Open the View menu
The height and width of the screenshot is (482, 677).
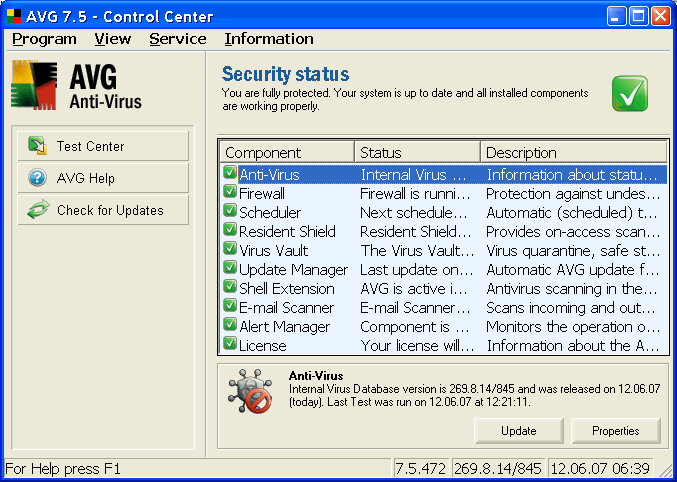(113, 39)
